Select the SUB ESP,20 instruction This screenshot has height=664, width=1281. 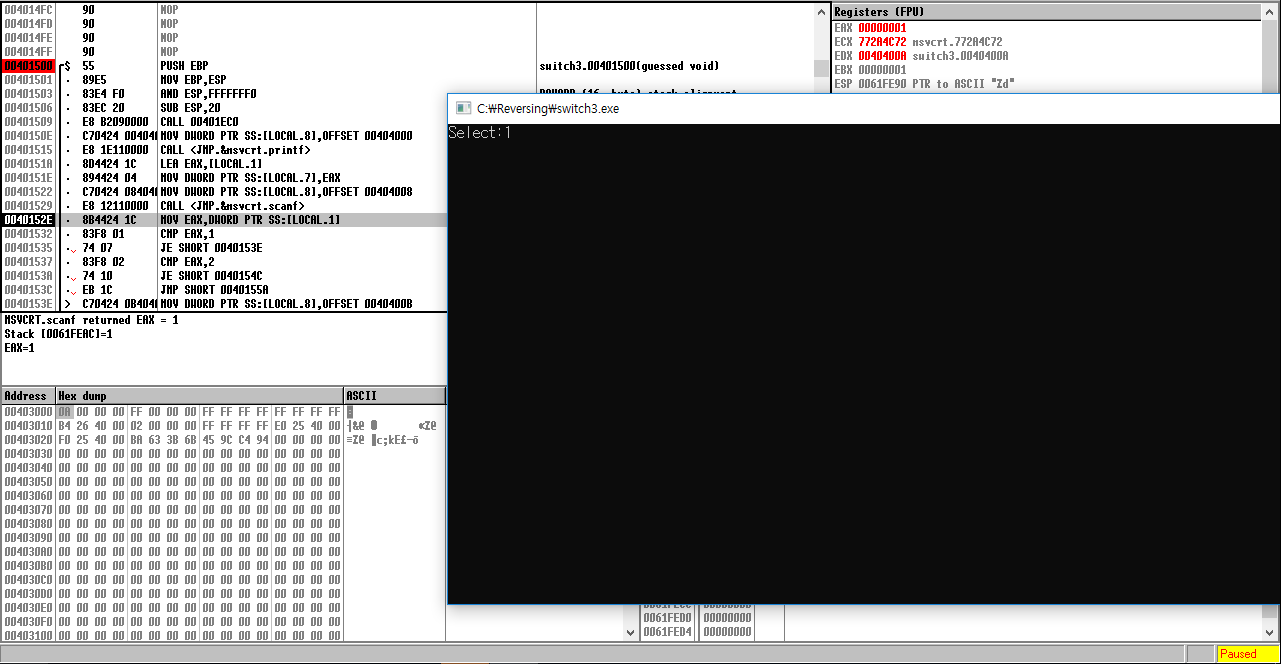pyautogui.click(x=192, y=108)
